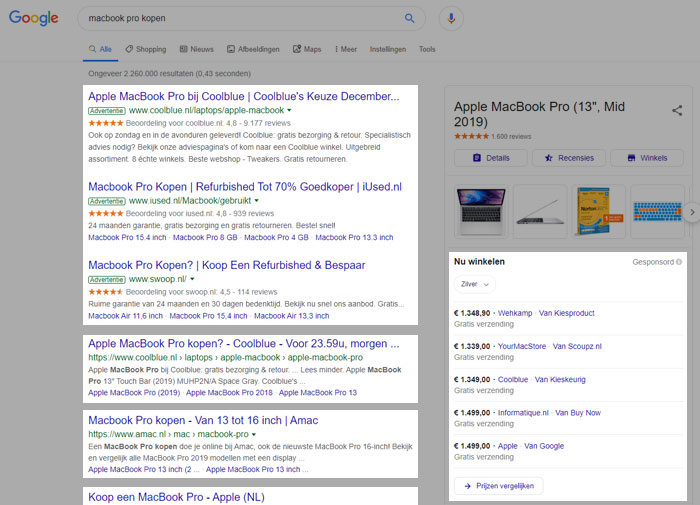
Task: Open sitelink Macbook Air 11,6 inch
Action: (x=125, y=316)
